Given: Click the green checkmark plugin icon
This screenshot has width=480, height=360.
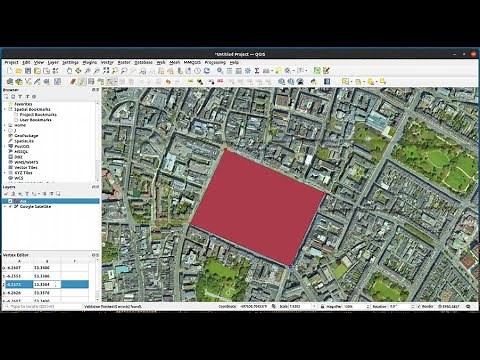Looking at the screenshot, I should [x=317, y=71].
